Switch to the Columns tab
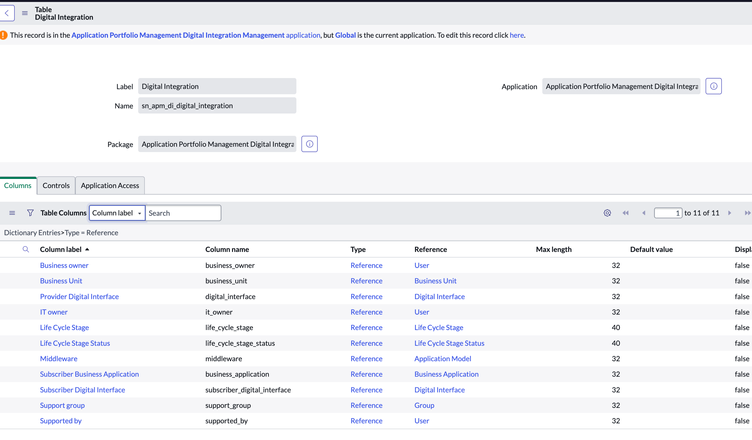 pyautogui.click(x=18, y=186)
